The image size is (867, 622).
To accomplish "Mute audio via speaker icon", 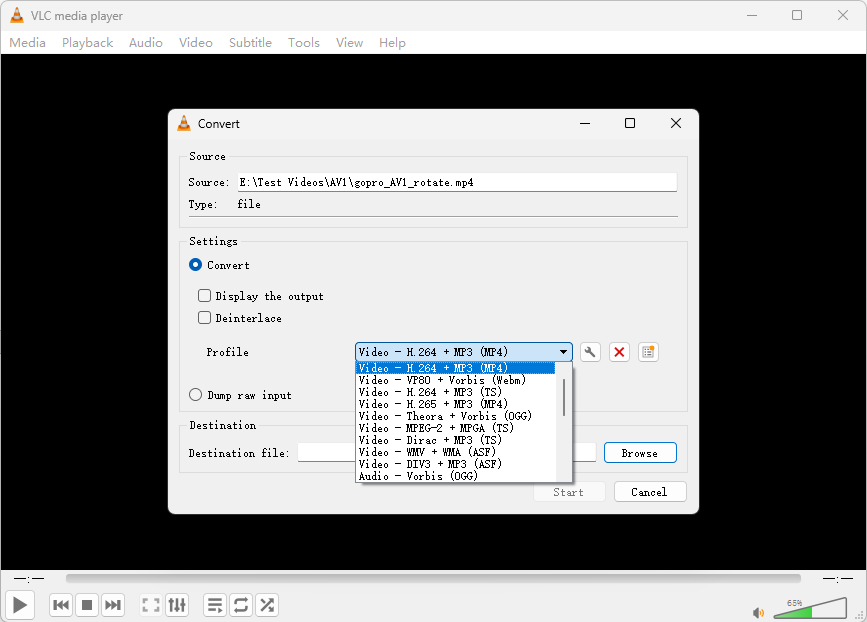I will [x=758, y=613].
